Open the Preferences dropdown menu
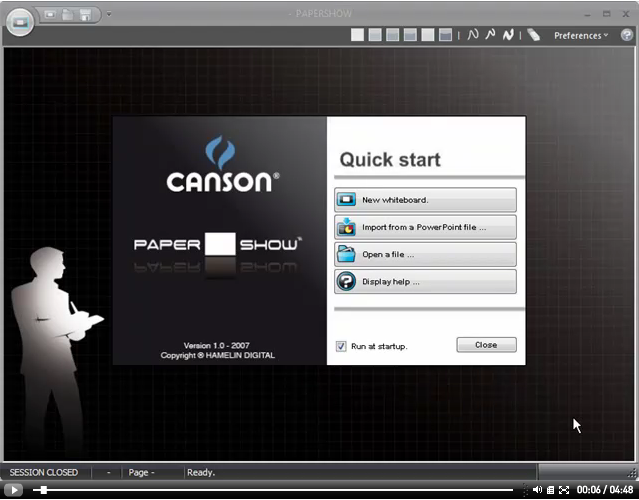Image resolution: width=639 pixels, height=500 pixels. (x=581, y=36)
